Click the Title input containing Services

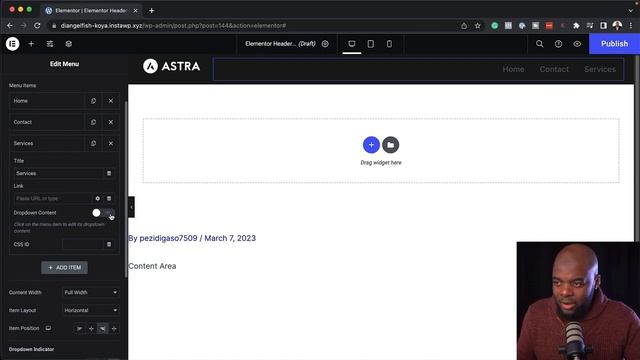(59, 173)
